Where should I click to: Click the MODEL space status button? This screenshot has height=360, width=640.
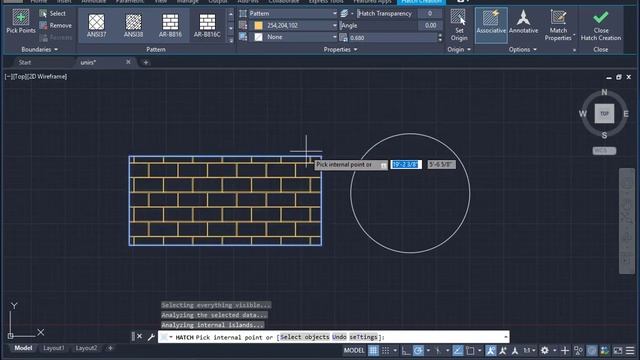(354, 350)
